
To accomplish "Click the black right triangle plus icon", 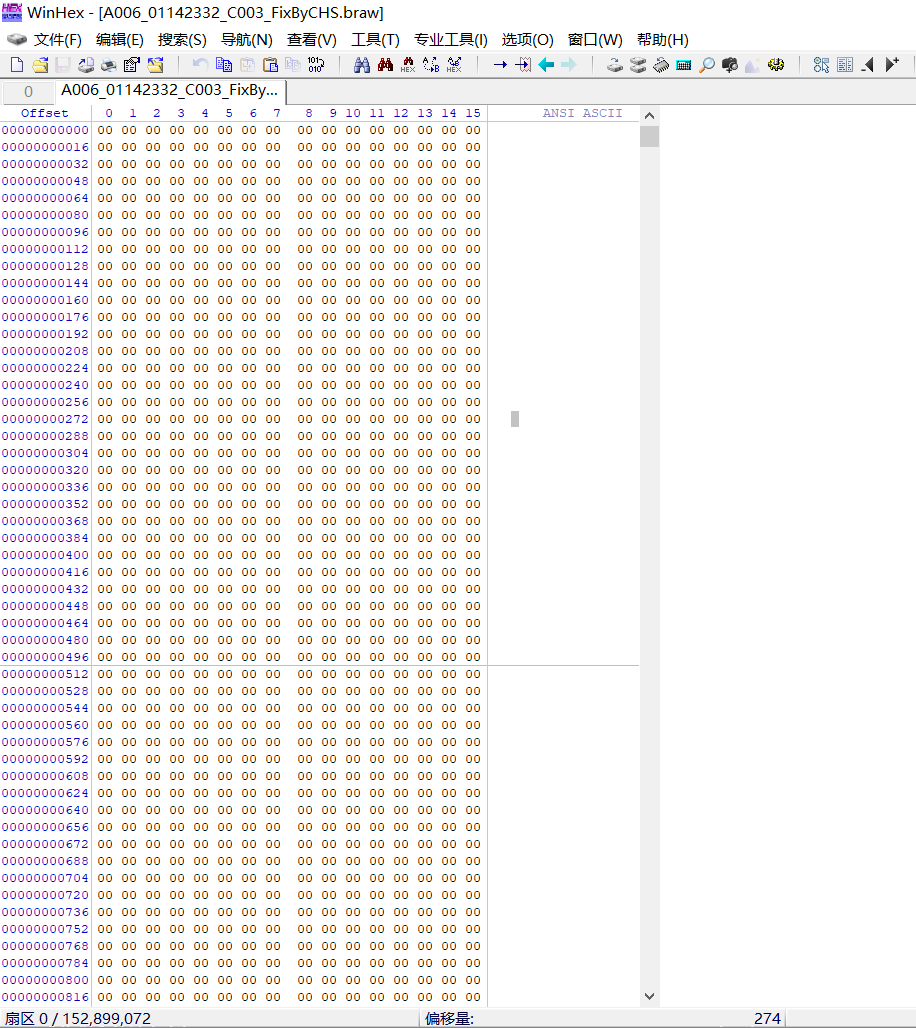I will coord(892,64).
